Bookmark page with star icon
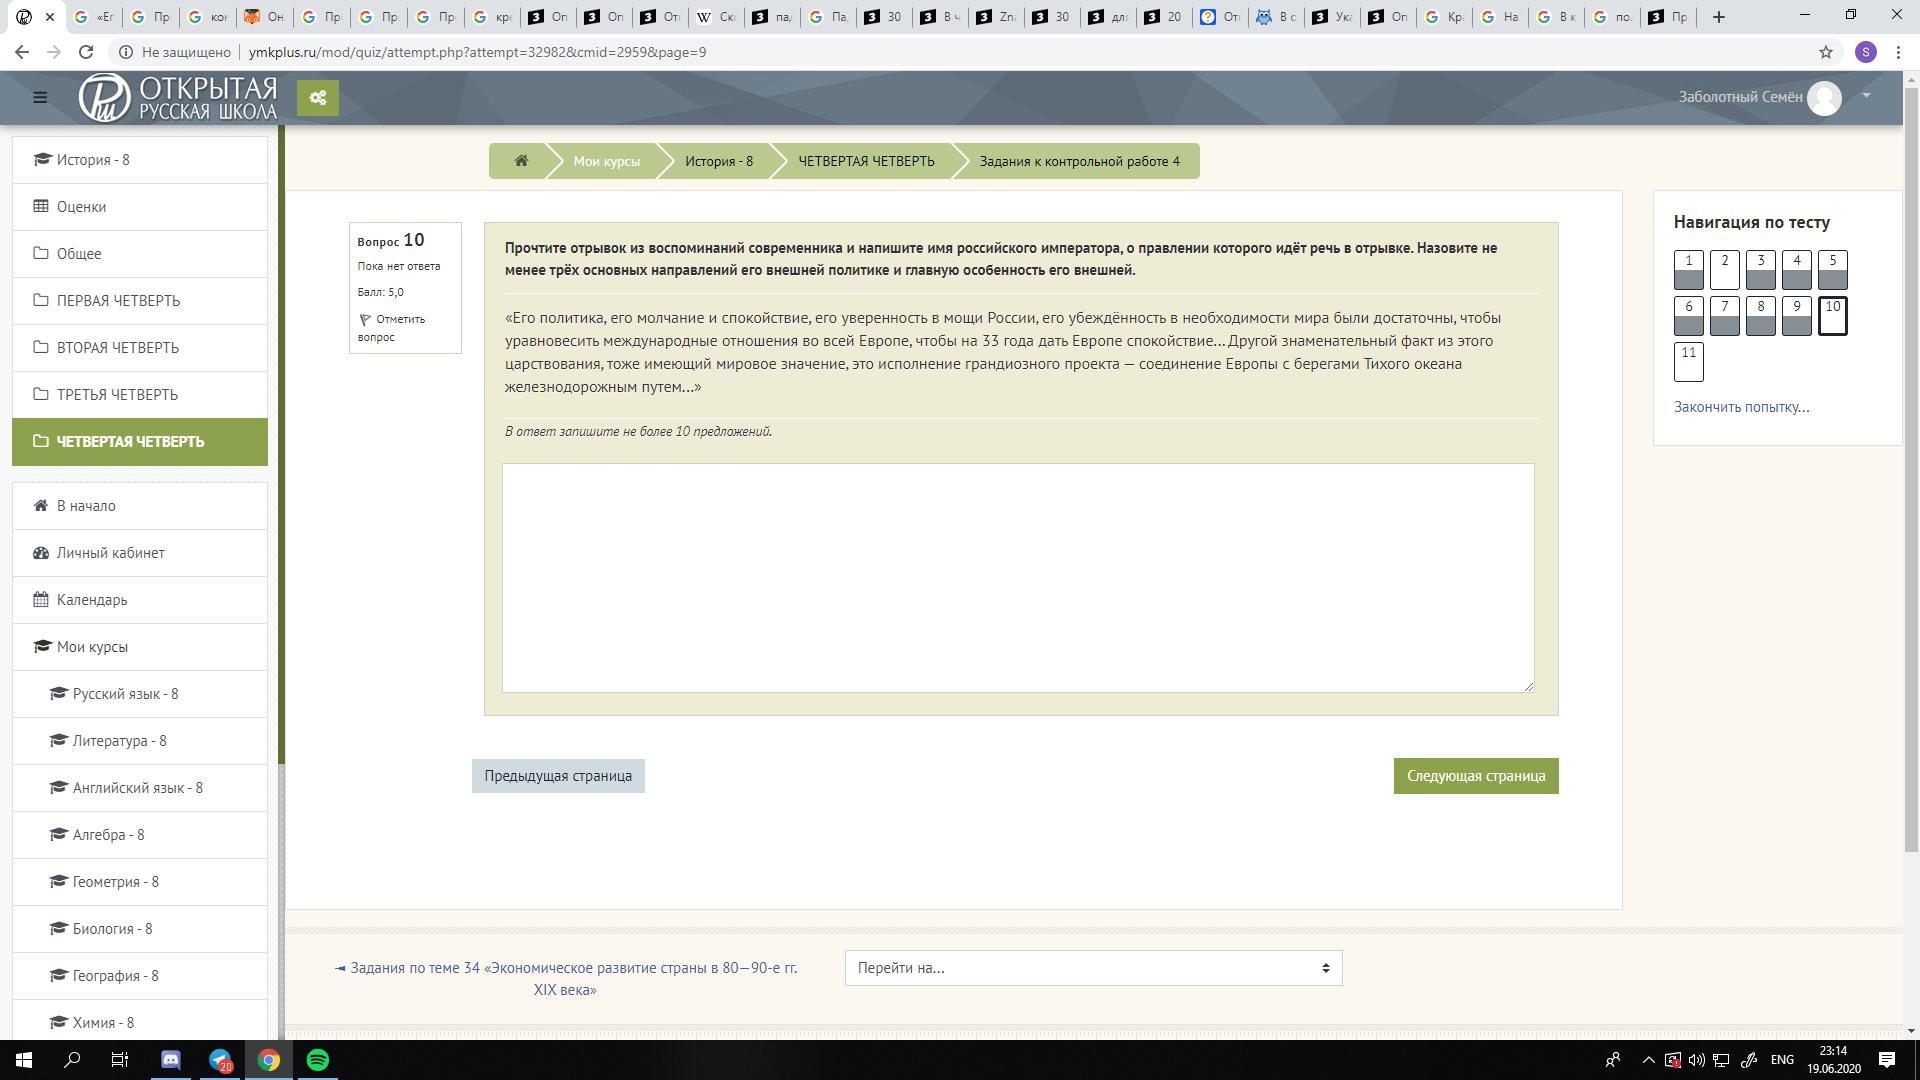 1825,52
